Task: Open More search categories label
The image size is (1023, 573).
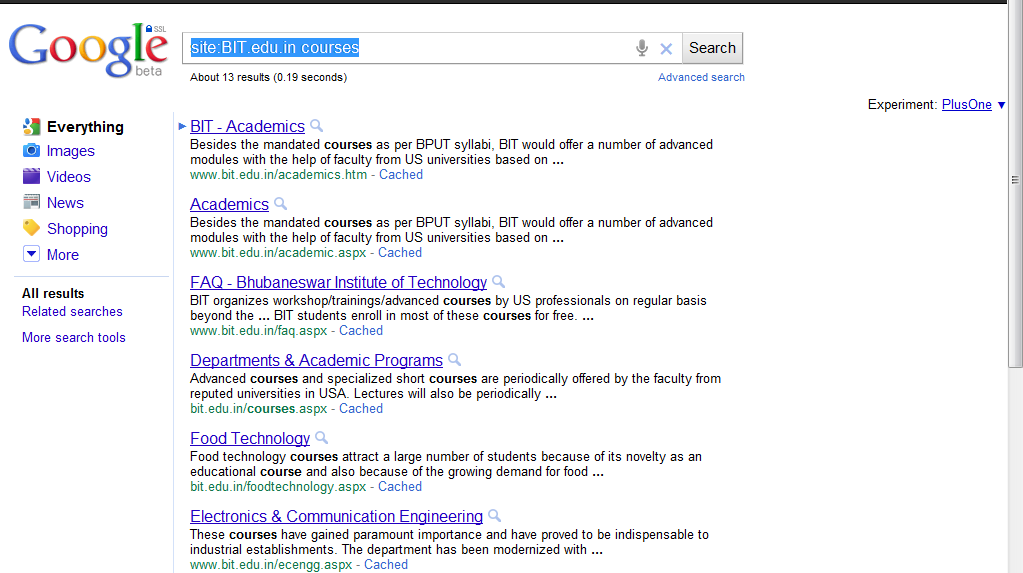Action: tap(63, 255)
